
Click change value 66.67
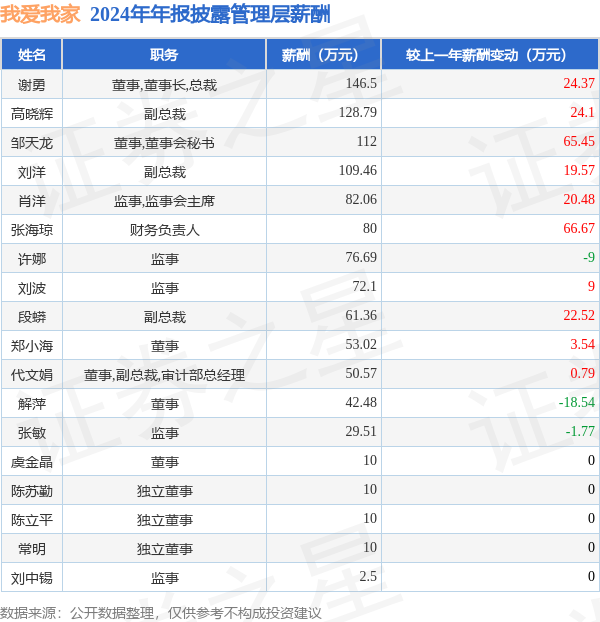(x=579, y=228)
